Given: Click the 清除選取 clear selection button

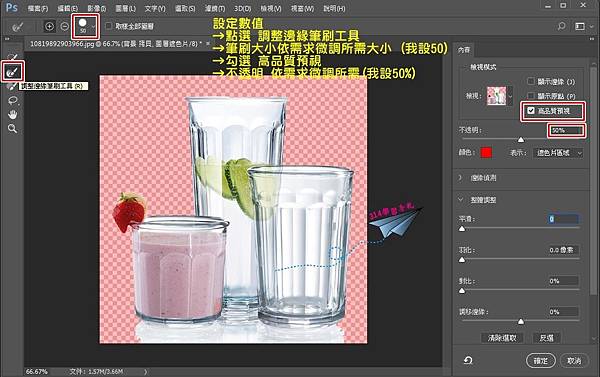Looking at the screenshot, I should (x=502, y=338).
